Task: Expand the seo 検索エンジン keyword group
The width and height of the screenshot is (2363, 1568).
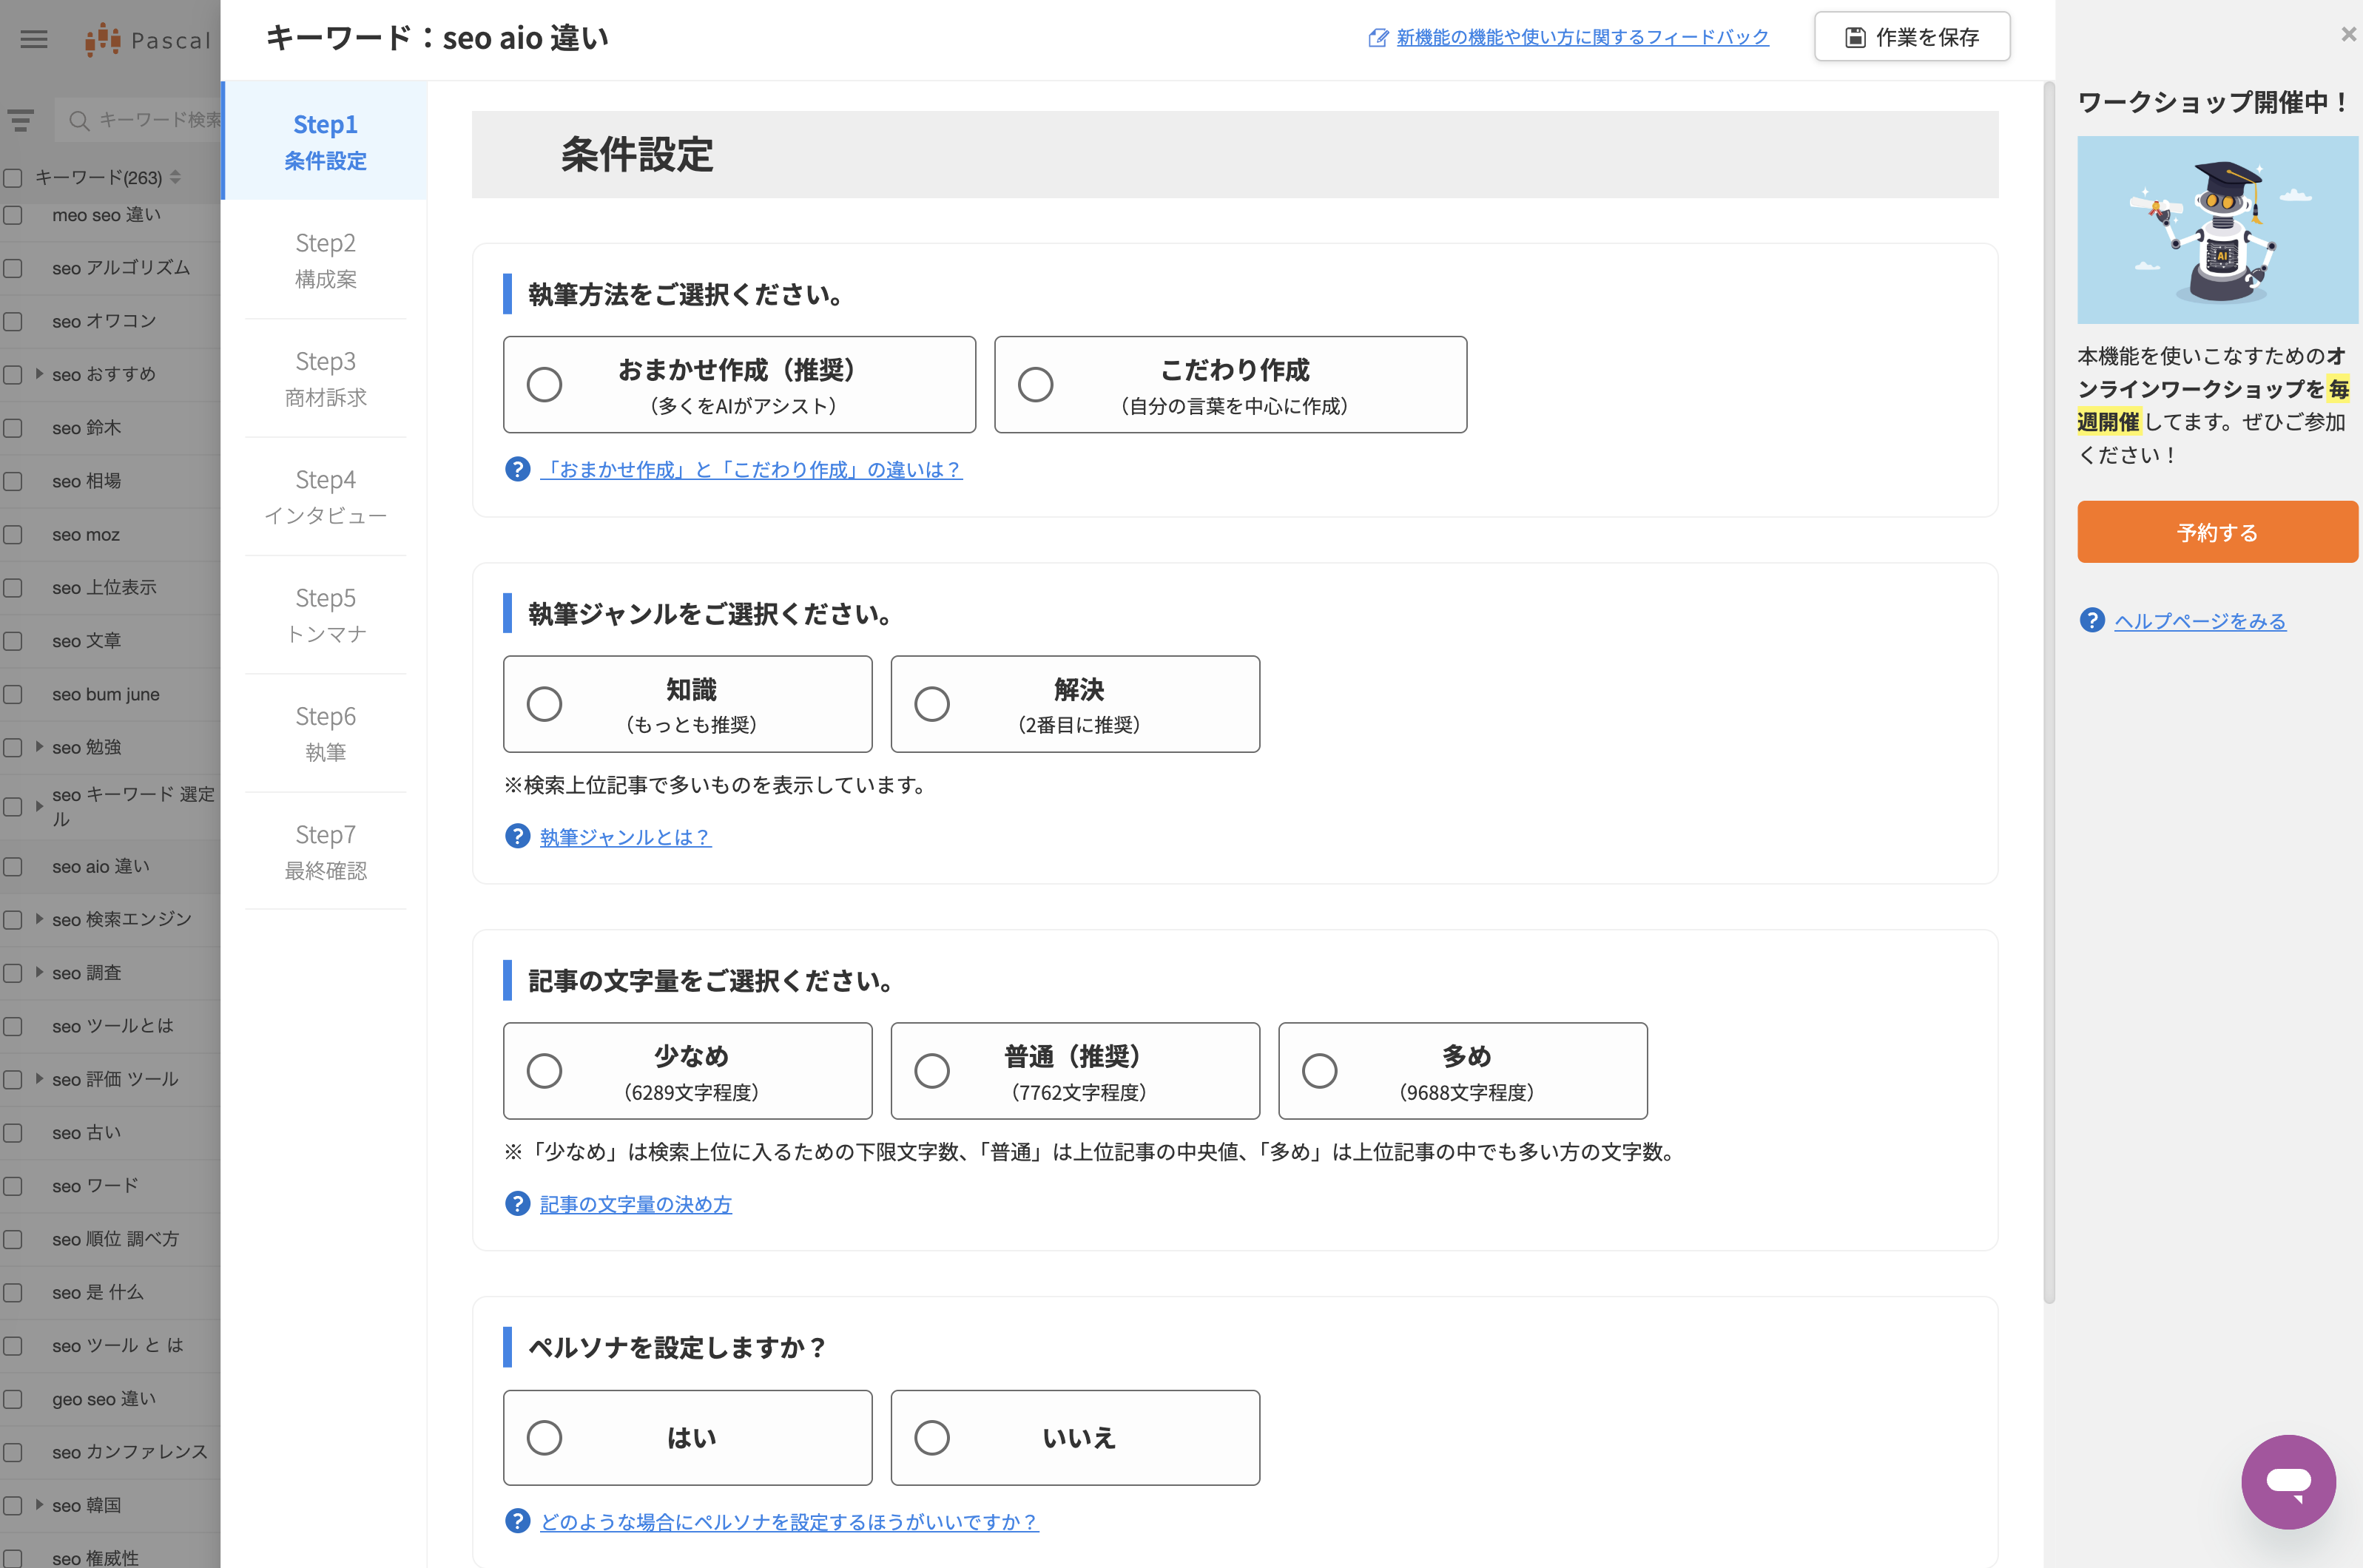Action: point(39,919)
